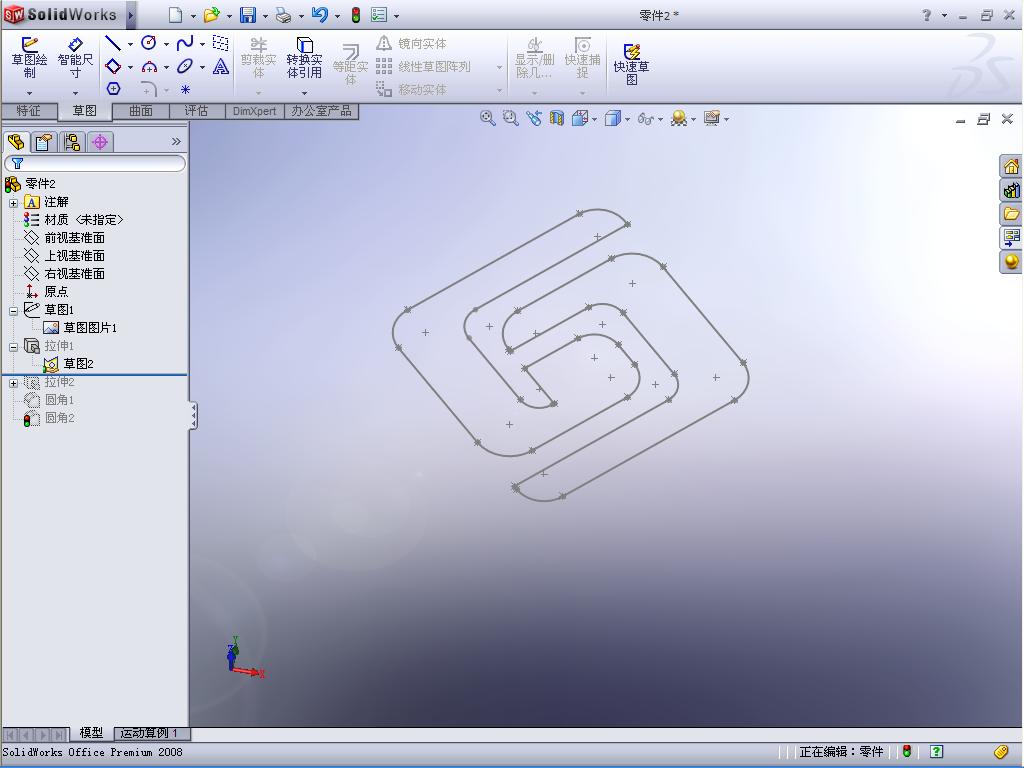Image resolution: width=1024 pixels, height=768 pixels.
Task: Open the View Palette task pane
Action: coord(1011,237)
